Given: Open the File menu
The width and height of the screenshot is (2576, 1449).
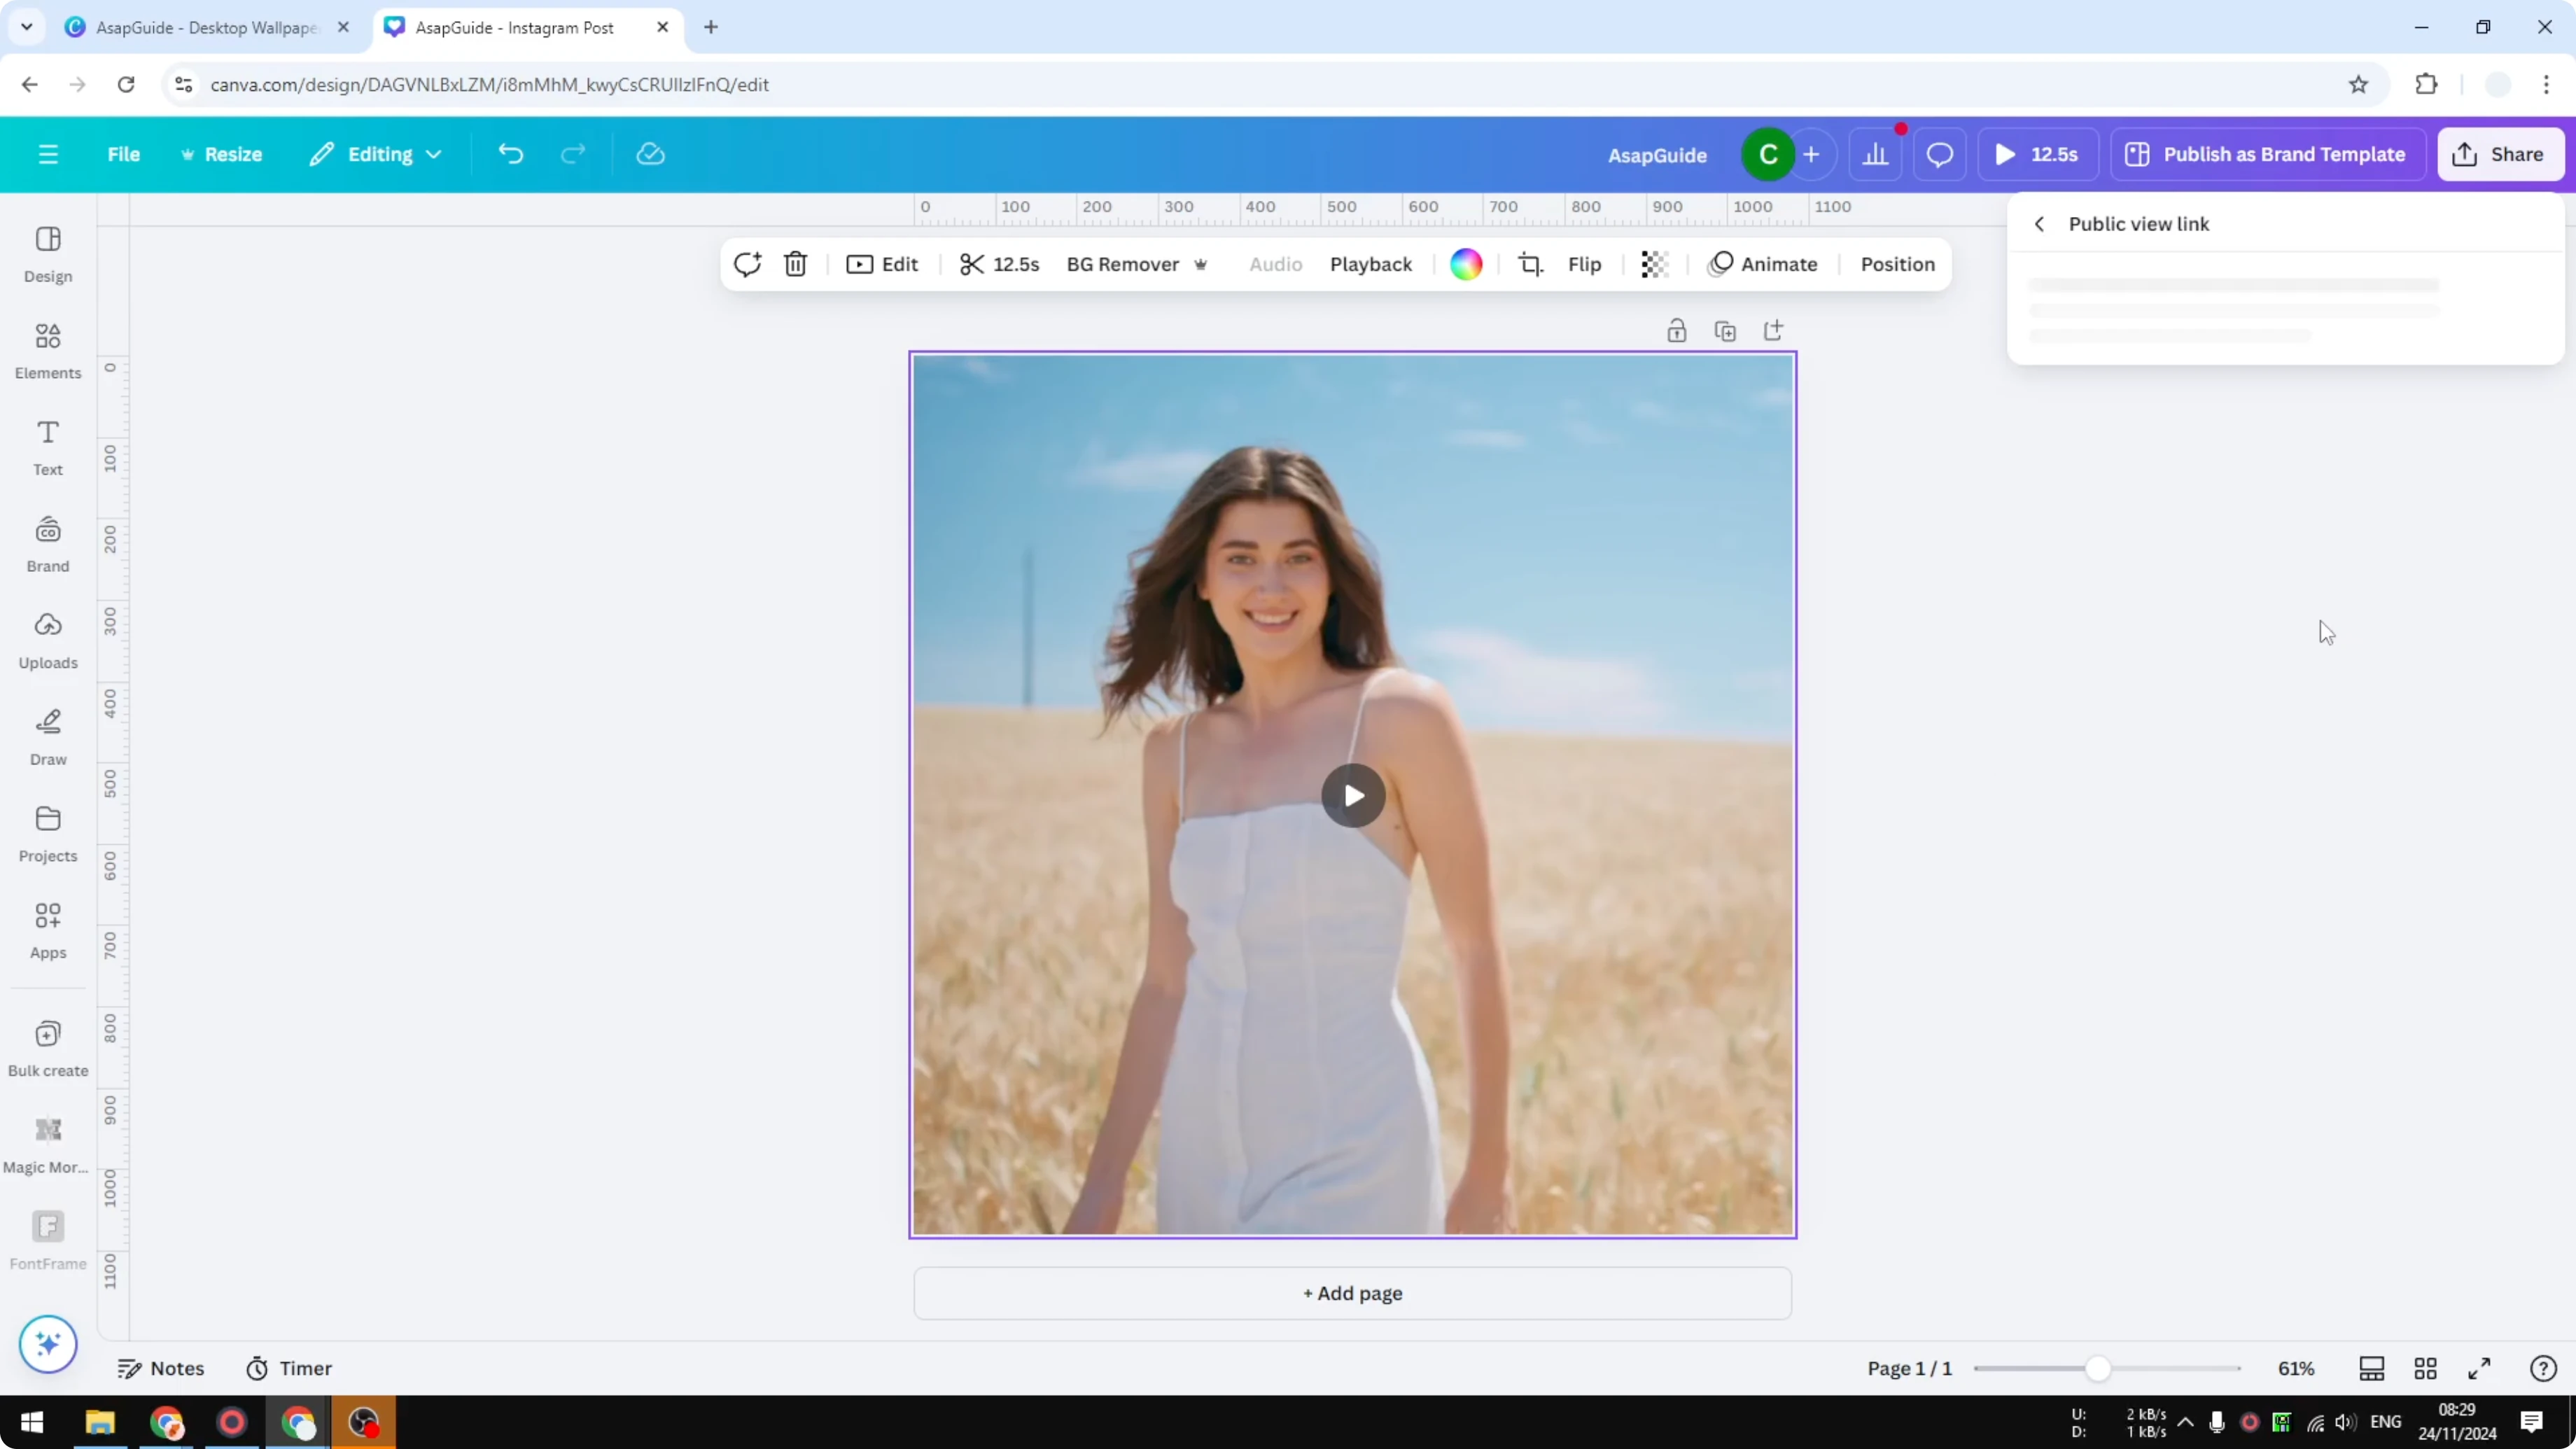Looking at the screenshot, I should tap(124, 153).
